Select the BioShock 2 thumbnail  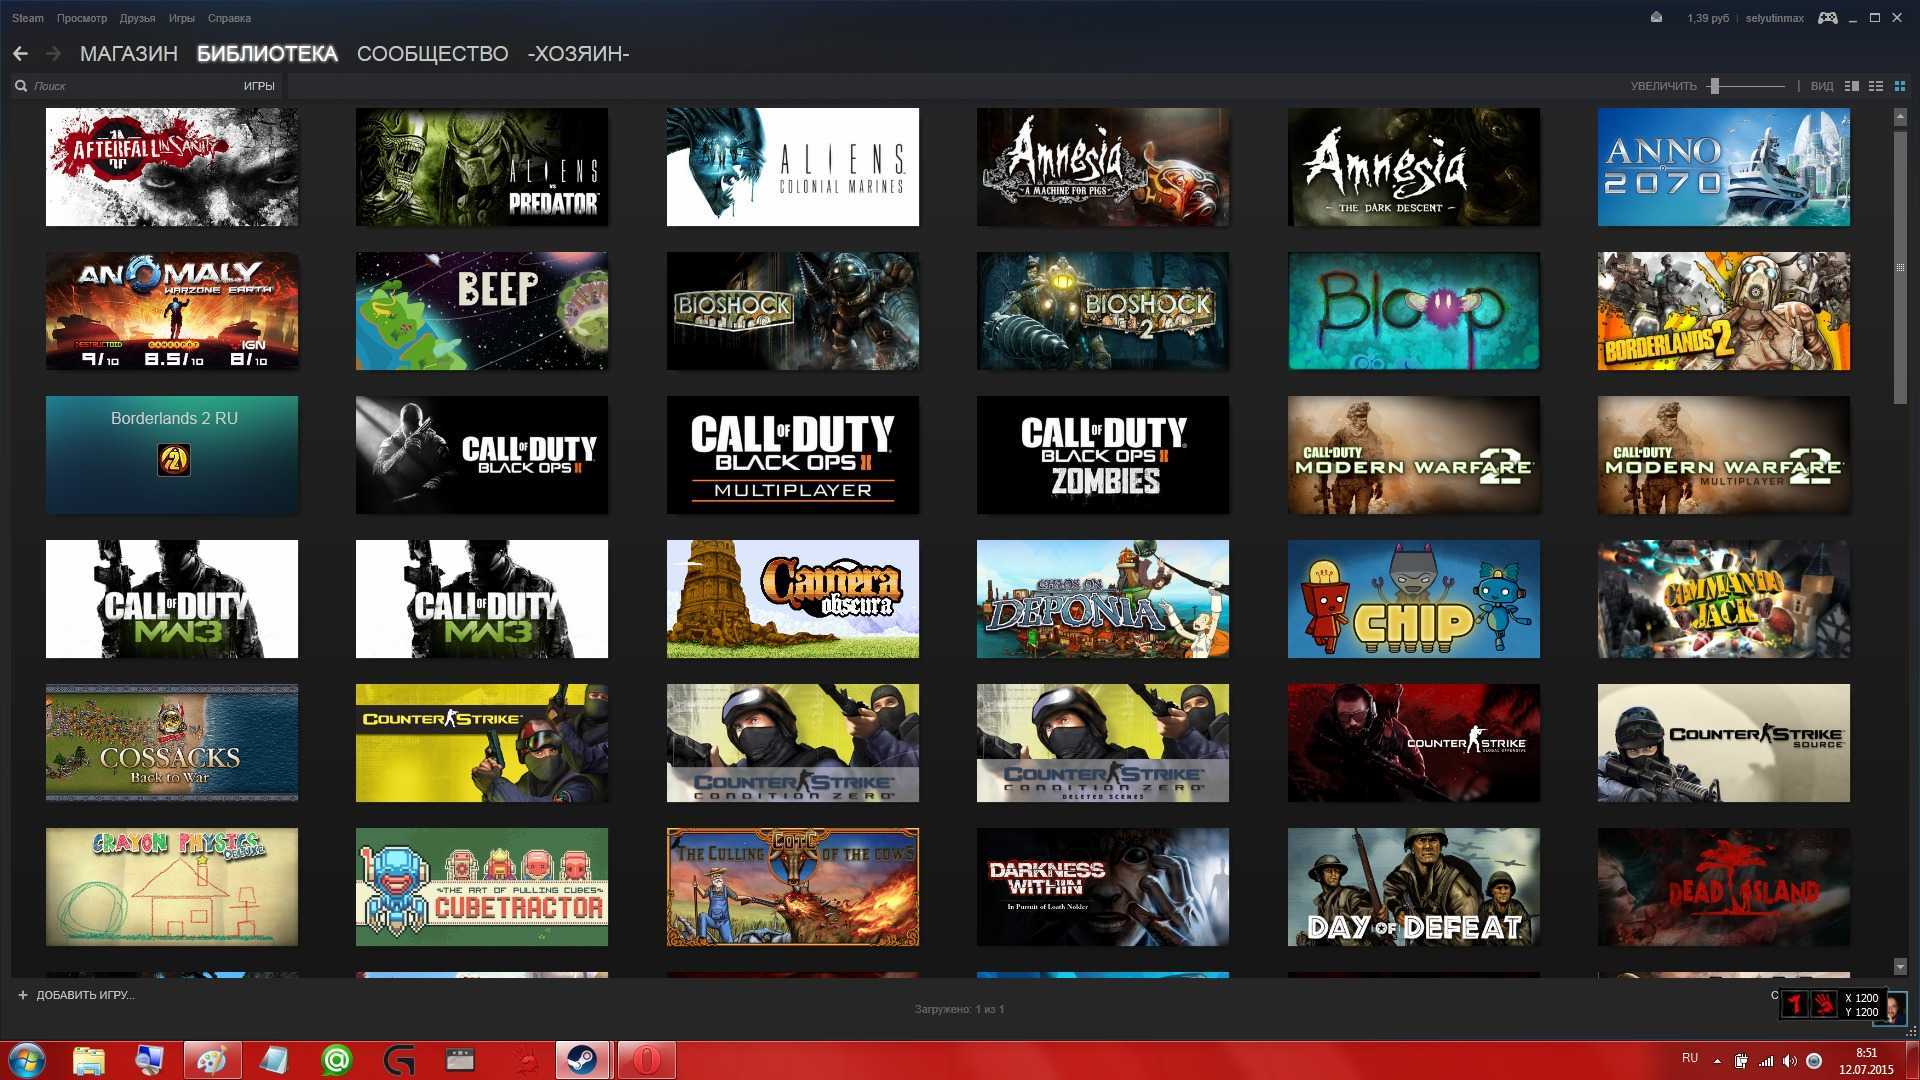tap(1103, 311)
